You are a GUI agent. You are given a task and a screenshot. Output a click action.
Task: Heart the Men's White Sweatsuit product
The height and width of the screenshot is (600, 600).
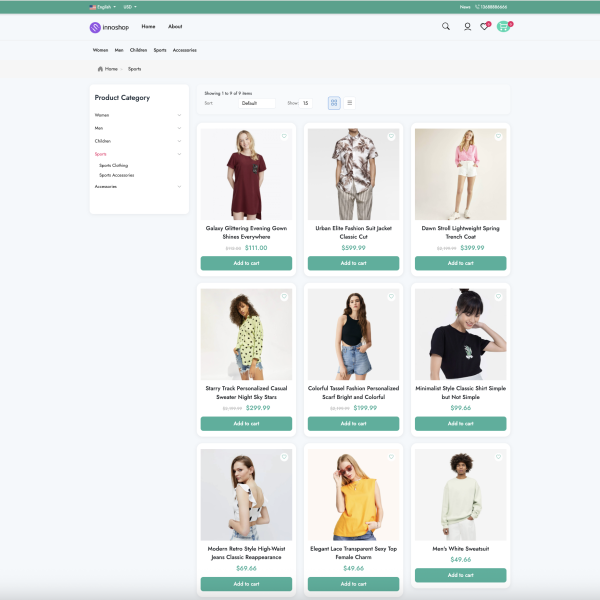tap(498, 457)
